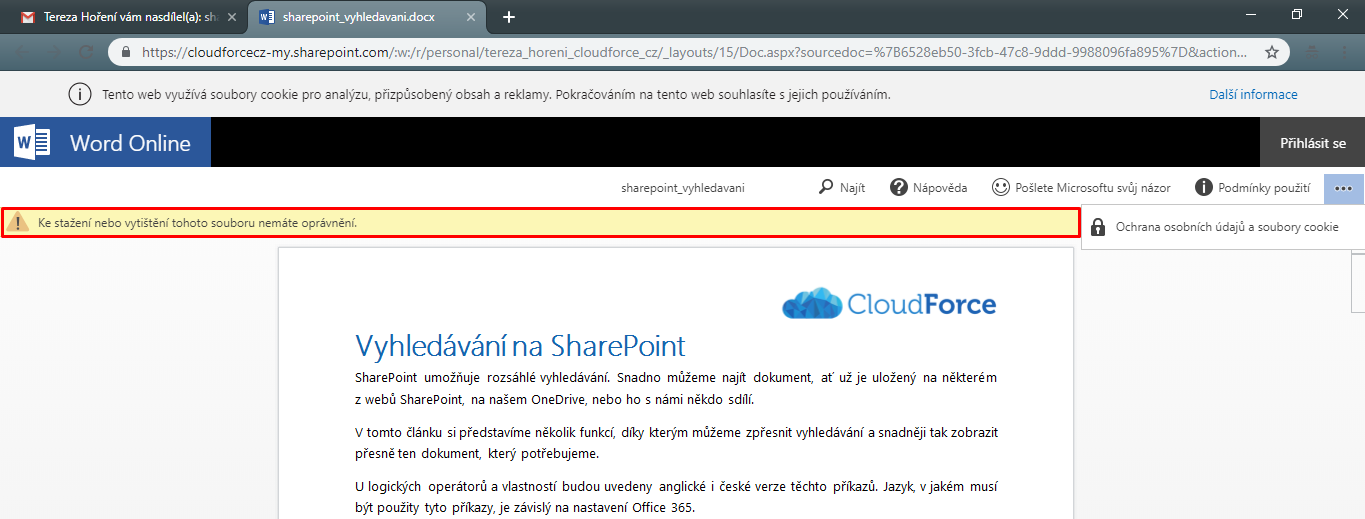Image resolution: width=1365 pixels, height=519 pixels.
Task: Select the sharepoint_vyhledavani.docx tab
Action: click(x=368, y=17)
